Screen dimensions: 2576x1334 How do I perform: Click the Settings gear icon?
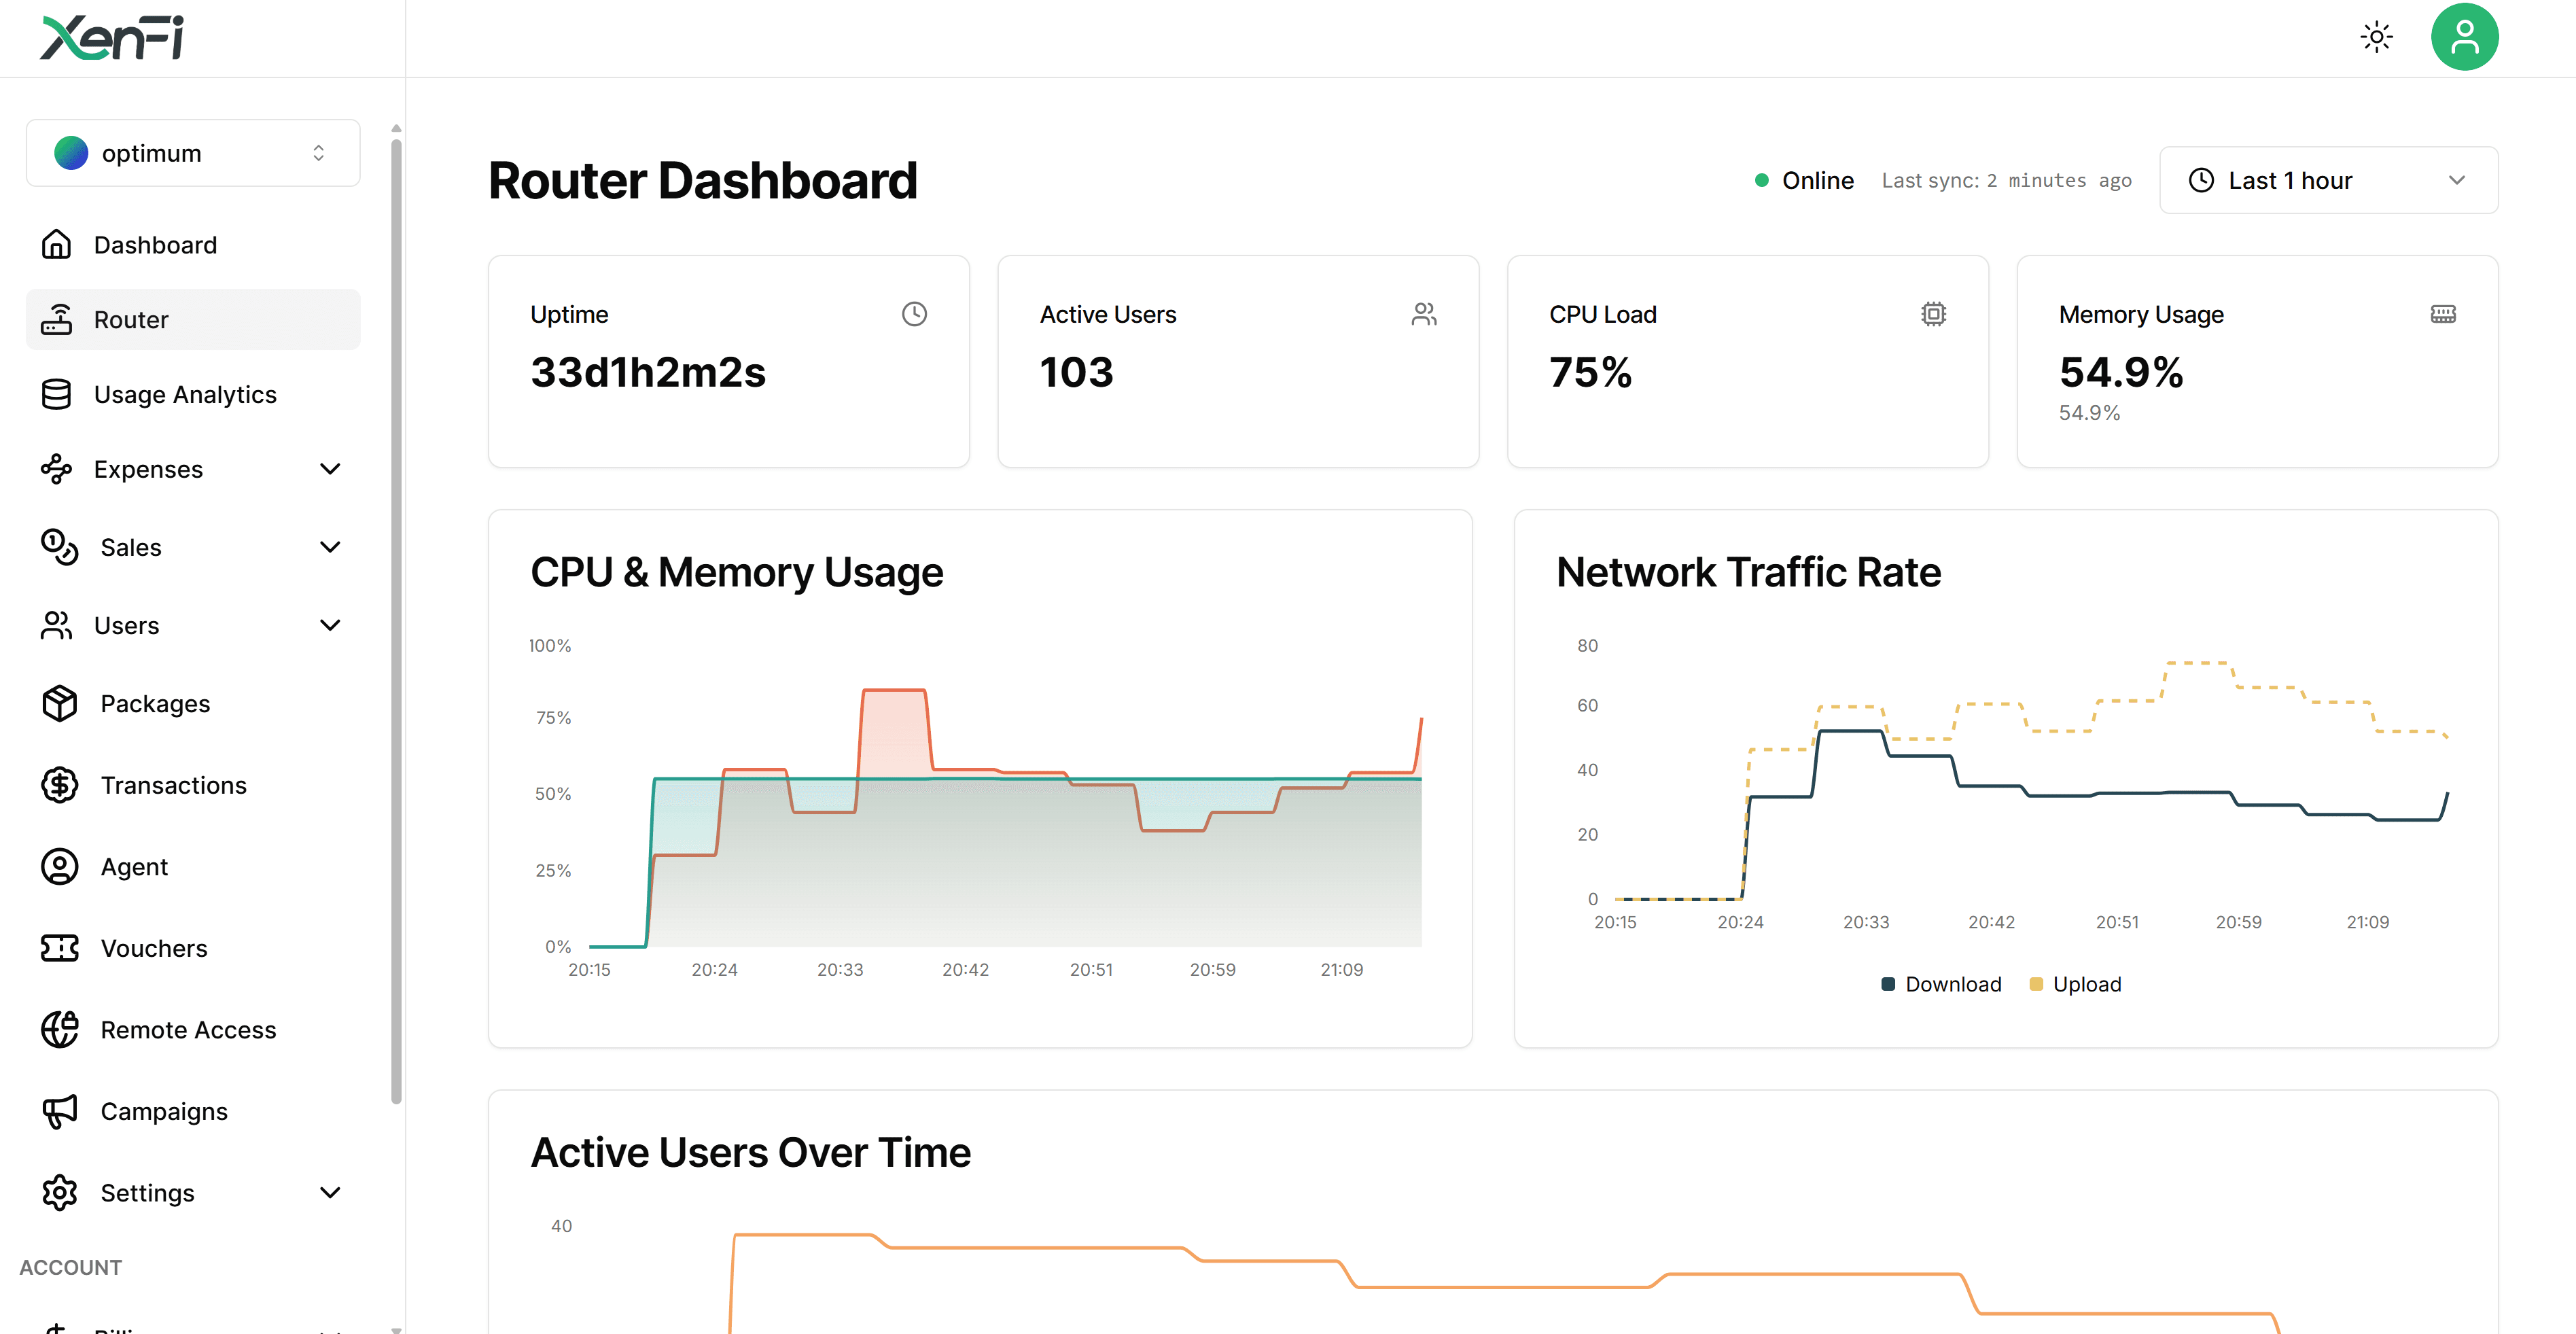pos(59,1193)
